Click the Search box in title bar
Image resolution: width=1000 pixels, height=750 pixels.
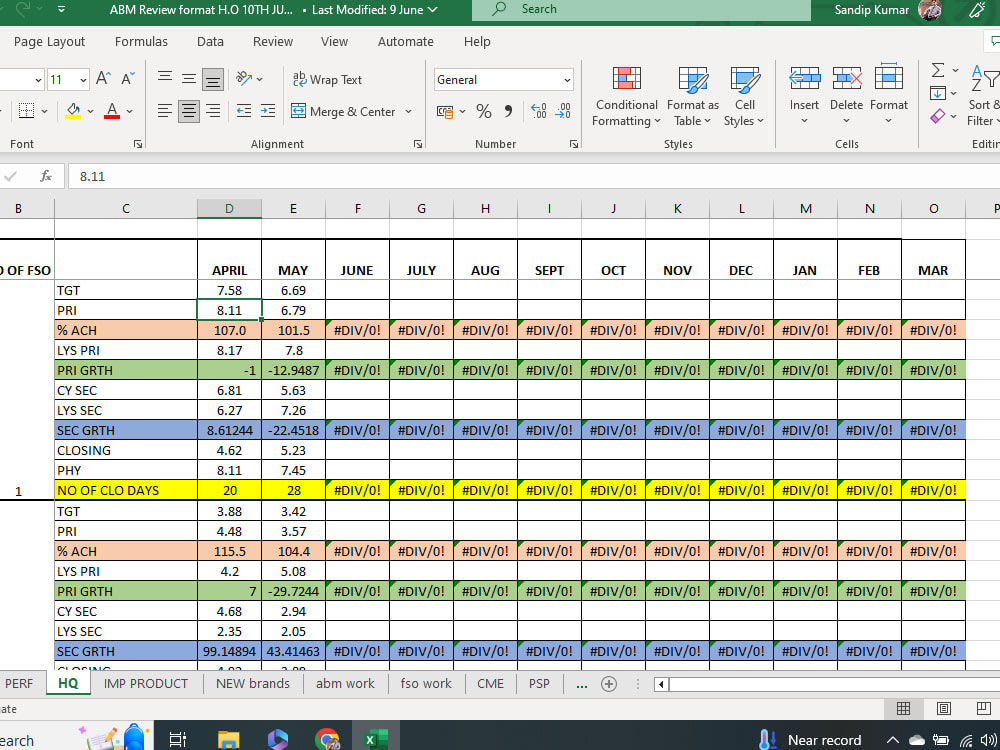(641, 10)
